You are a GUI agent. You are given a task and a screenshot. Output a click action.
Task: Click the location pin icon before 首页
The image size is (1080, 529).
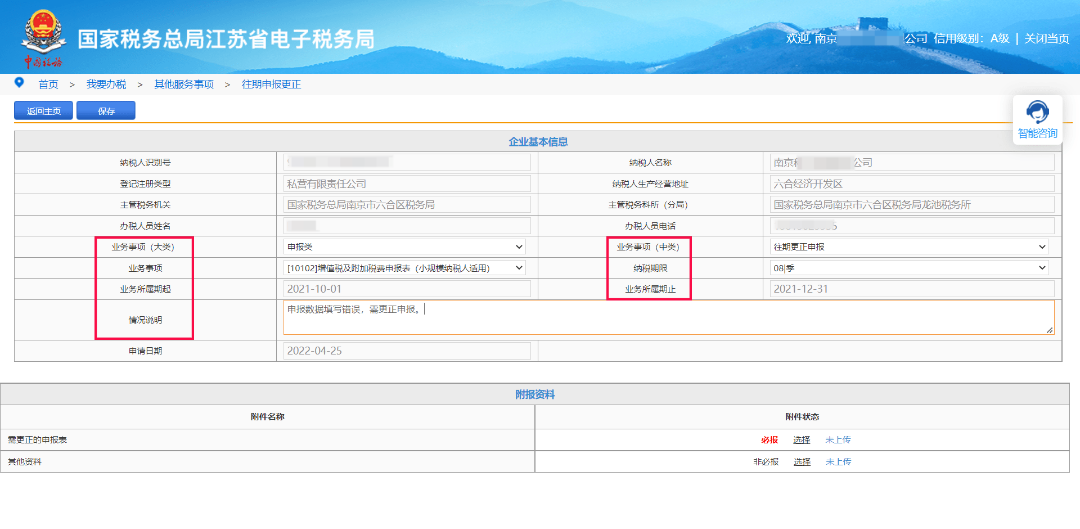(19, 83)
